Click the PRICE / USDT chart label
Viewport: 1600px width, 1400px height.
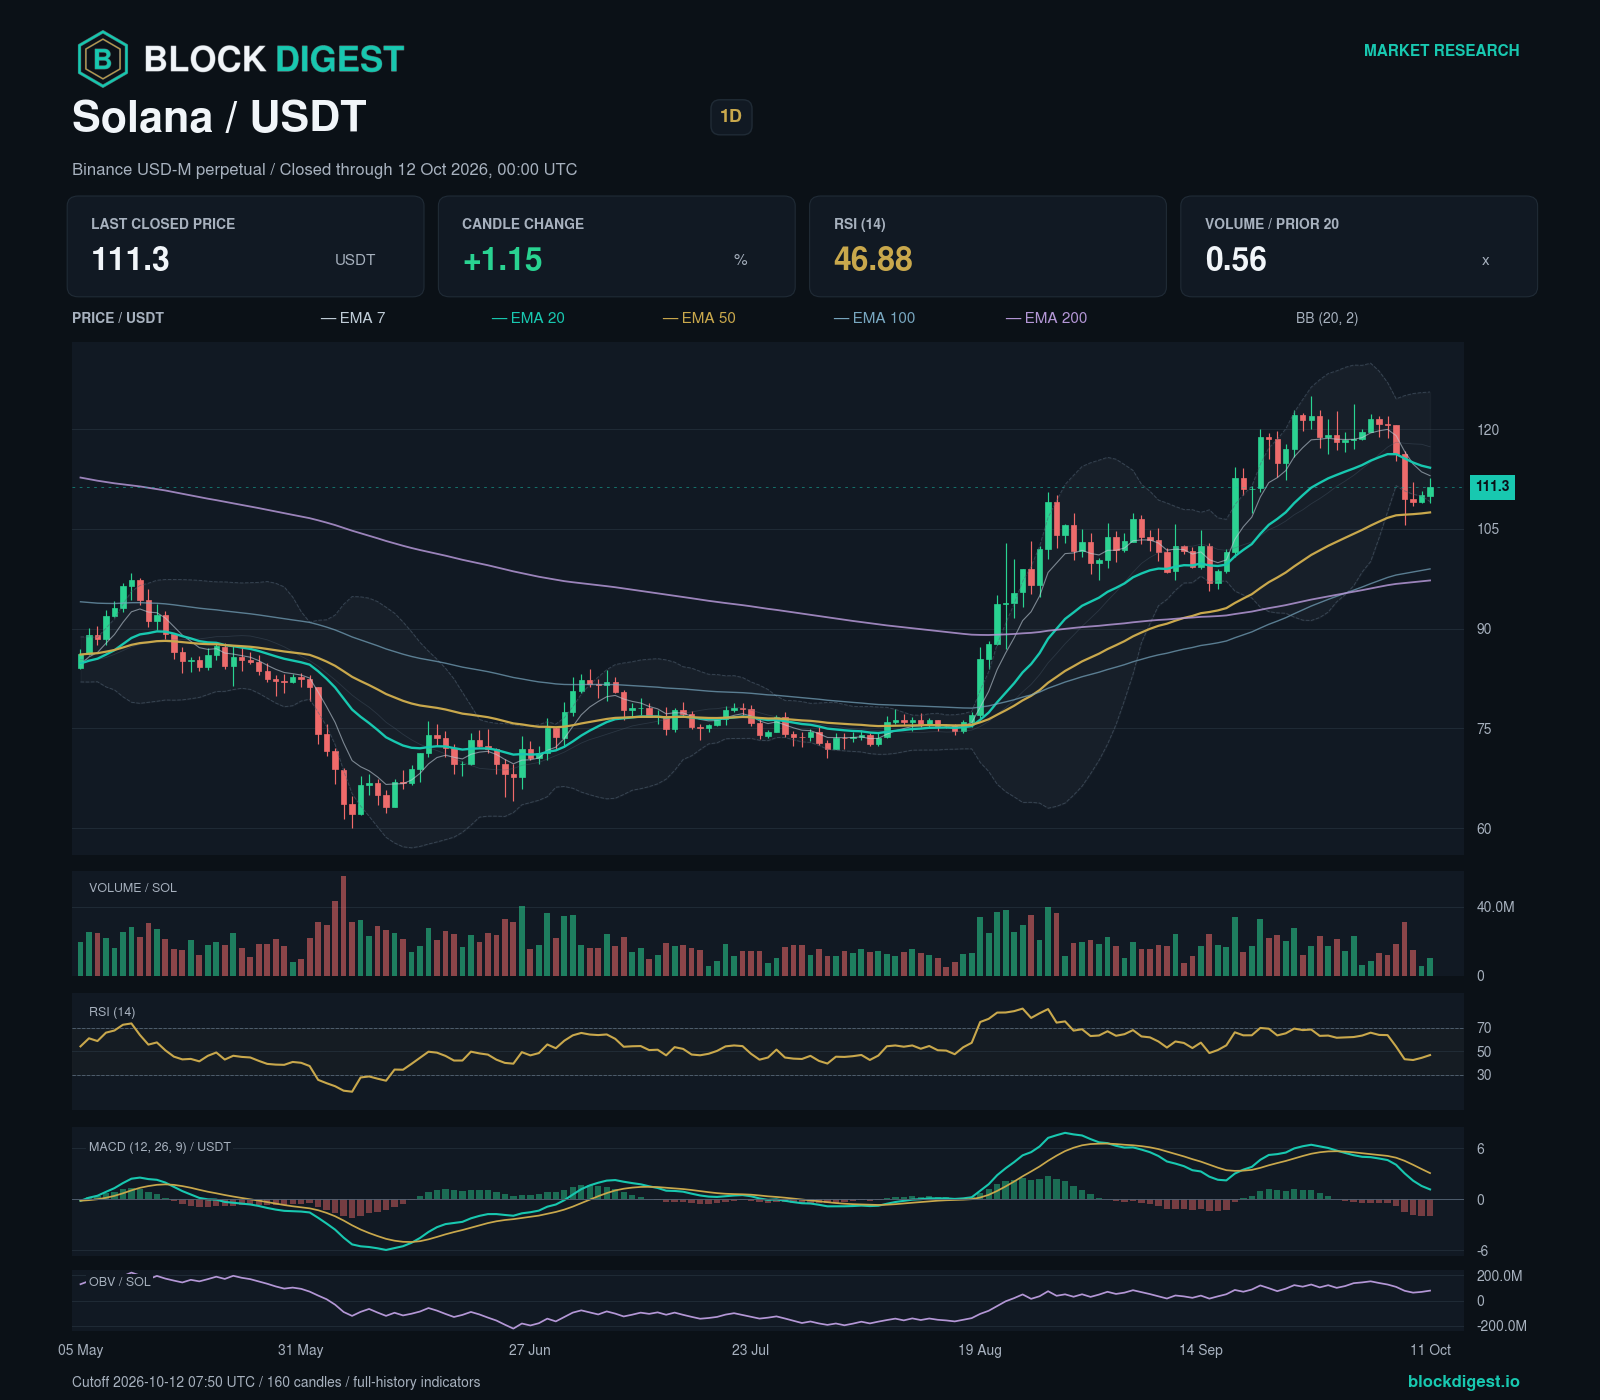[x=118, y=318]
